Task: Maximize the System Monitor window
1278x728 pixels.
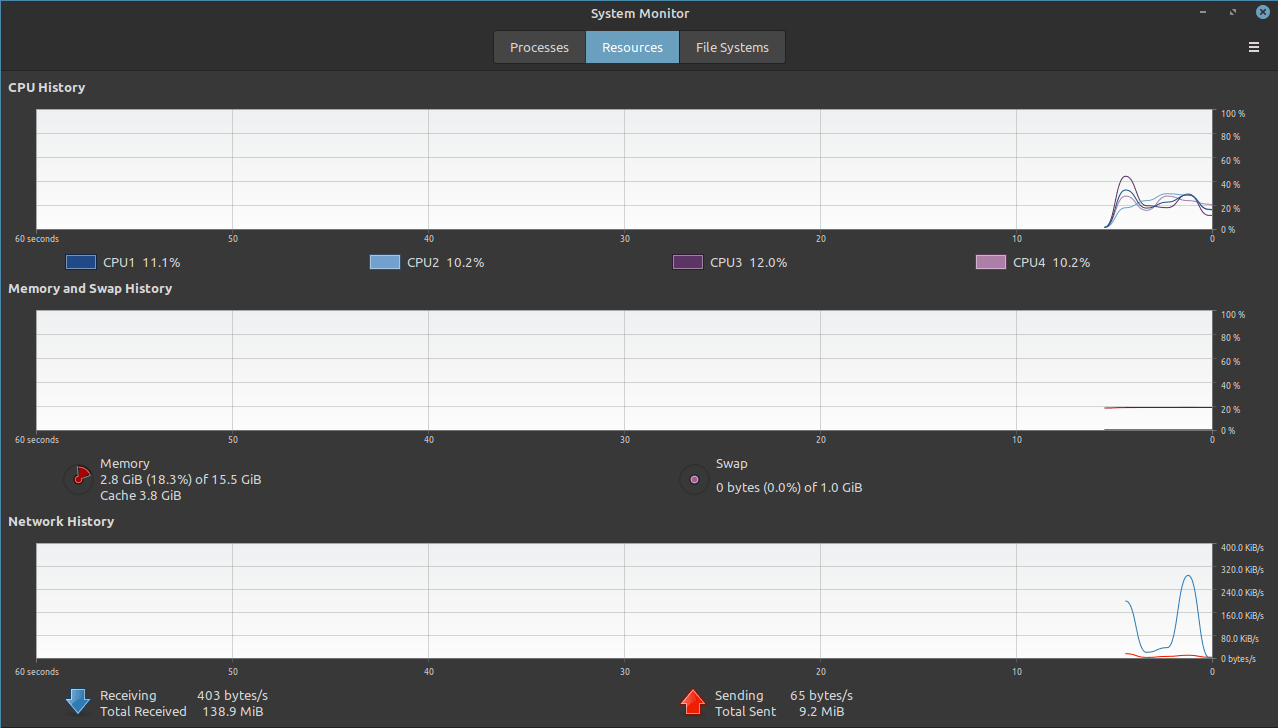Action: [1233, 12]
